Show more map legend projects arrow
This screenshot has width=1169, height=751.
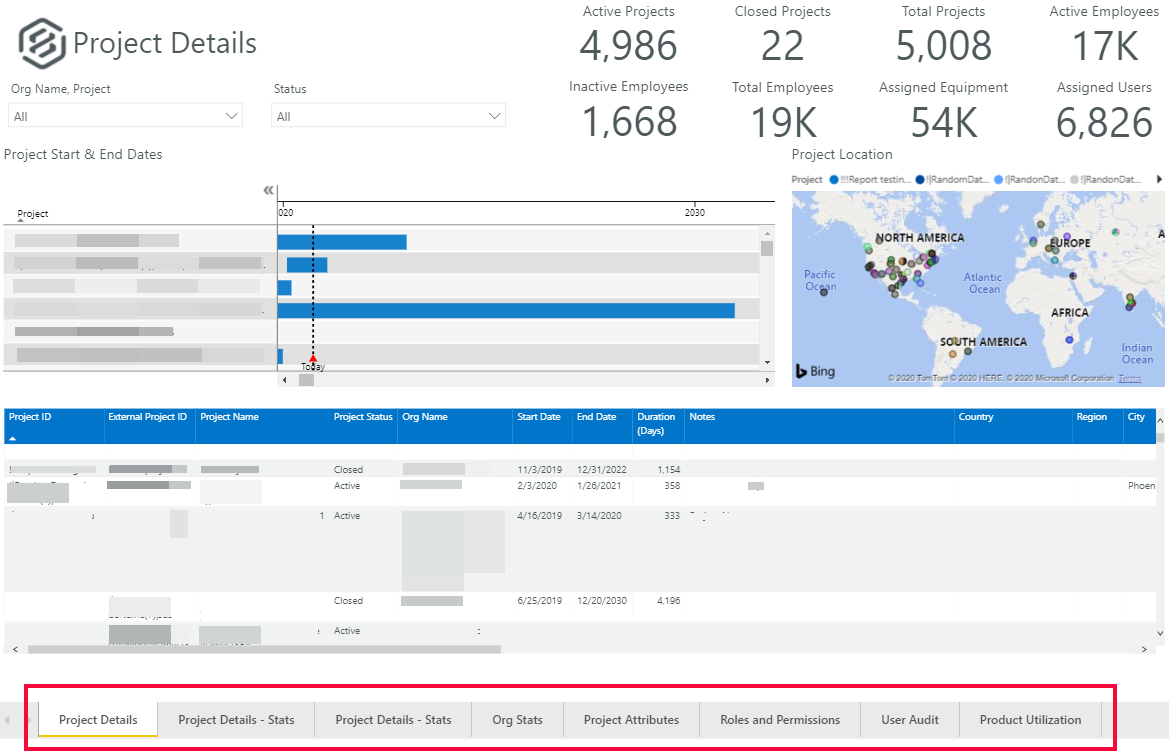[x=1159, y=179]
